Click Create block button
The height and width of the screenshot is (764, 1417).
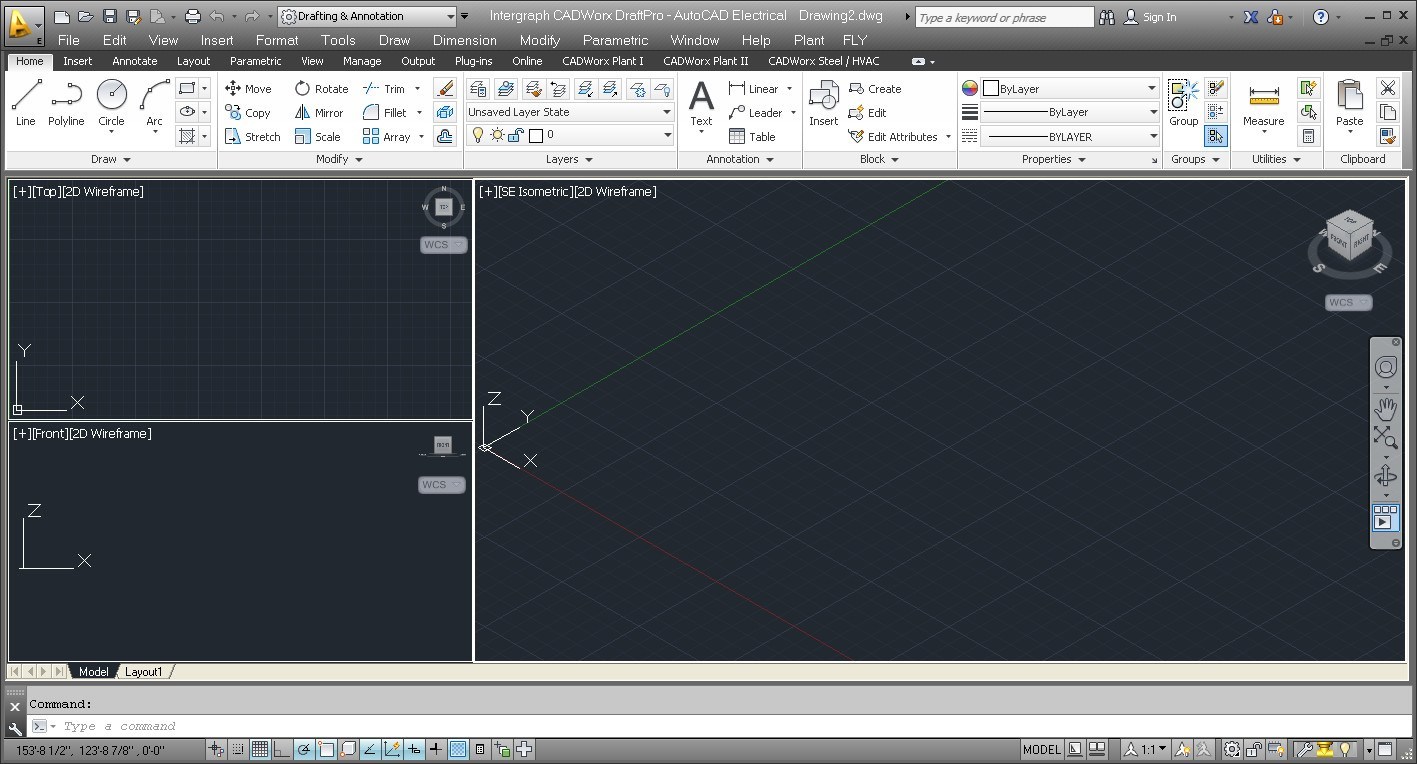point(875,89)
